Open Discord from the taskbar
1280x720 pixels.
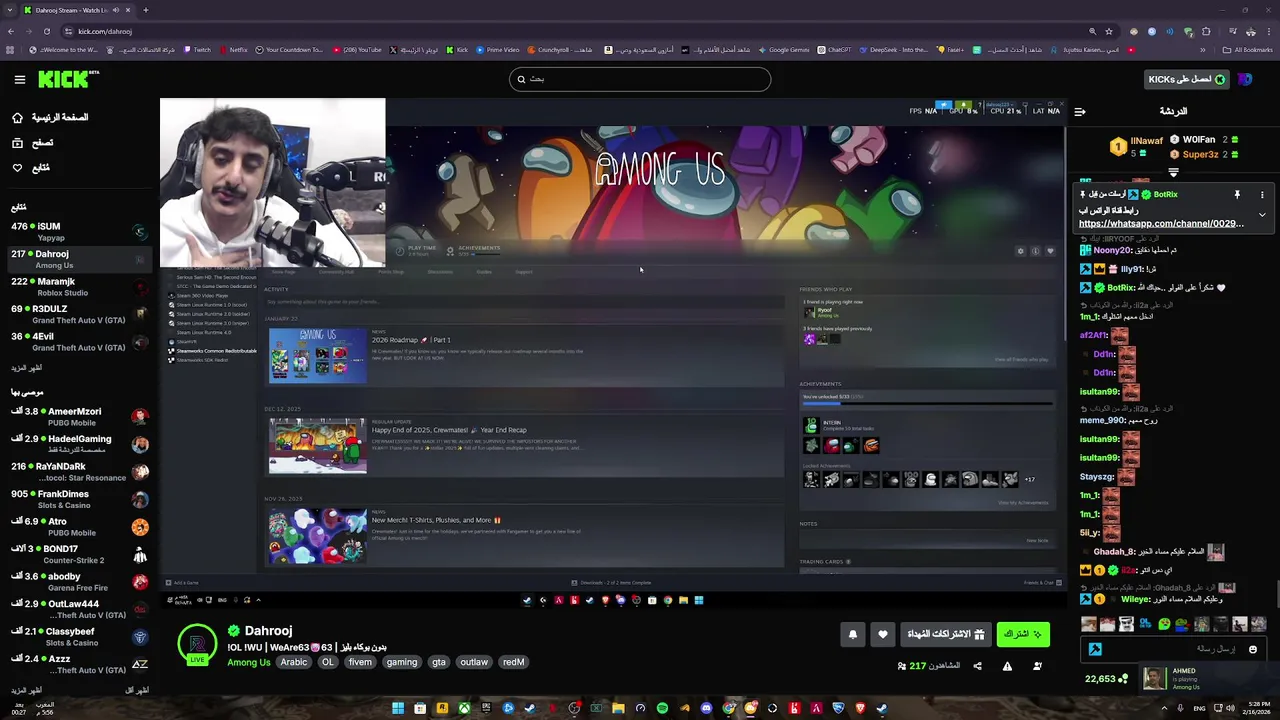(x=706, y=709)
